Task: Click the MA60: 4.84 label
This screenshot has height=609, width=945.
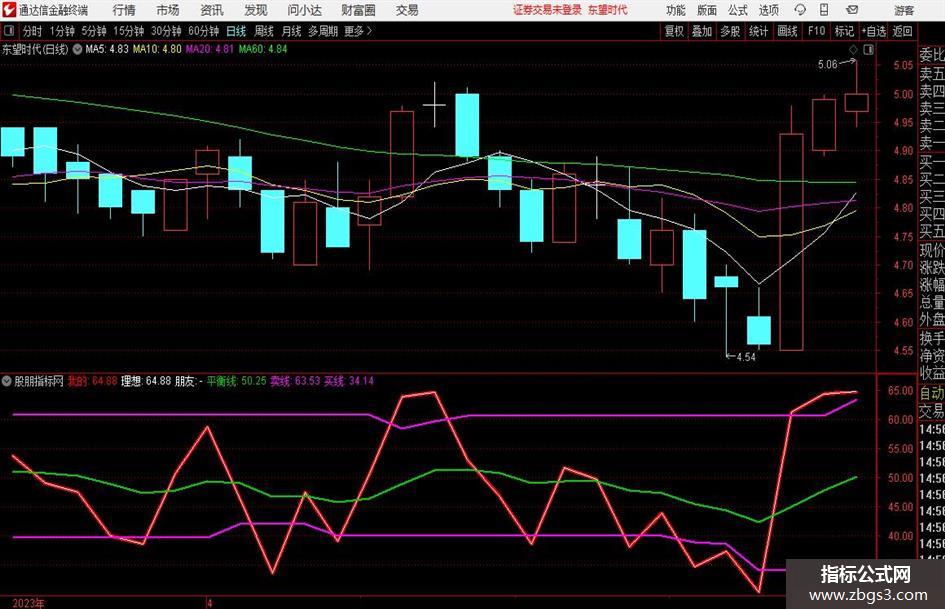Action: click(x=263, y=49)
